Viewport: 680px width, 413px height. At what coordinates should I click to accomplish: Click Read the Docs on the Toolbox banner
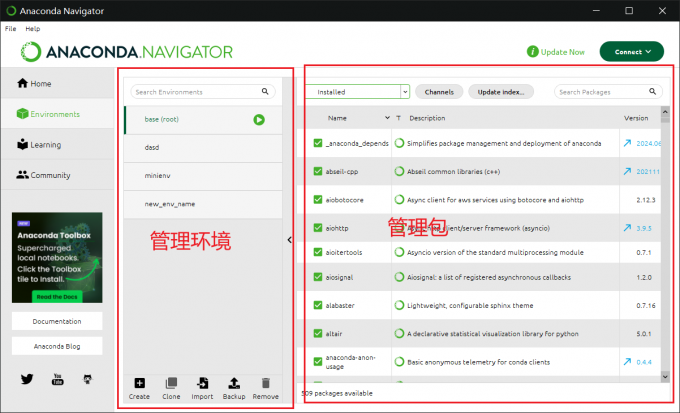point(57,297)
